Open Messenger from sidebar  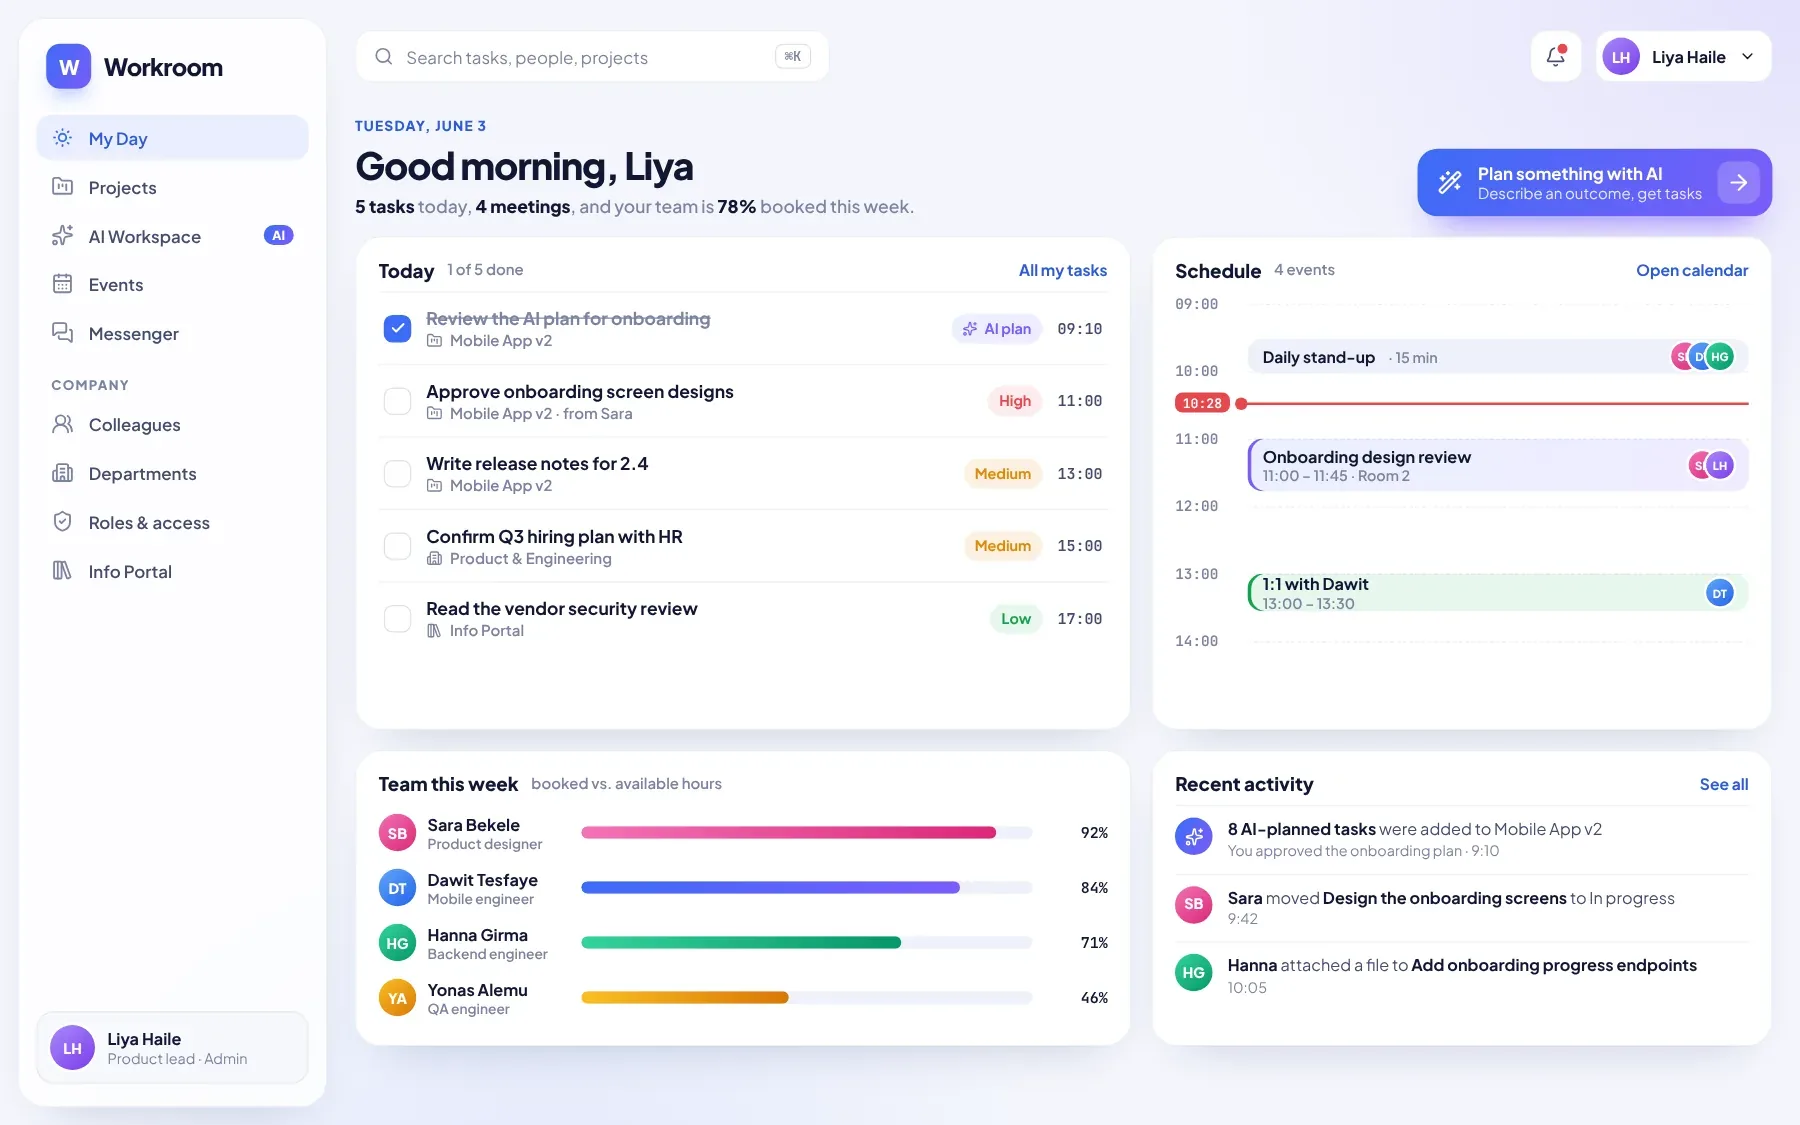172,333
